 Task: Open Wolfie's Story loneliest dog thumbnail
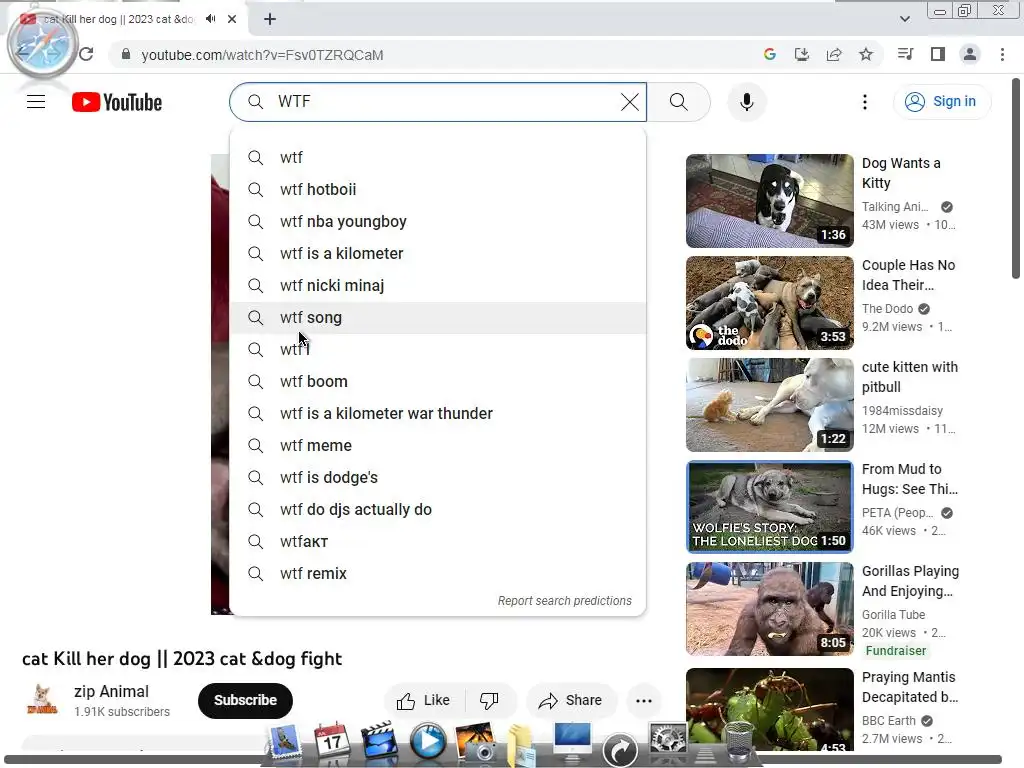pos(769,506)
